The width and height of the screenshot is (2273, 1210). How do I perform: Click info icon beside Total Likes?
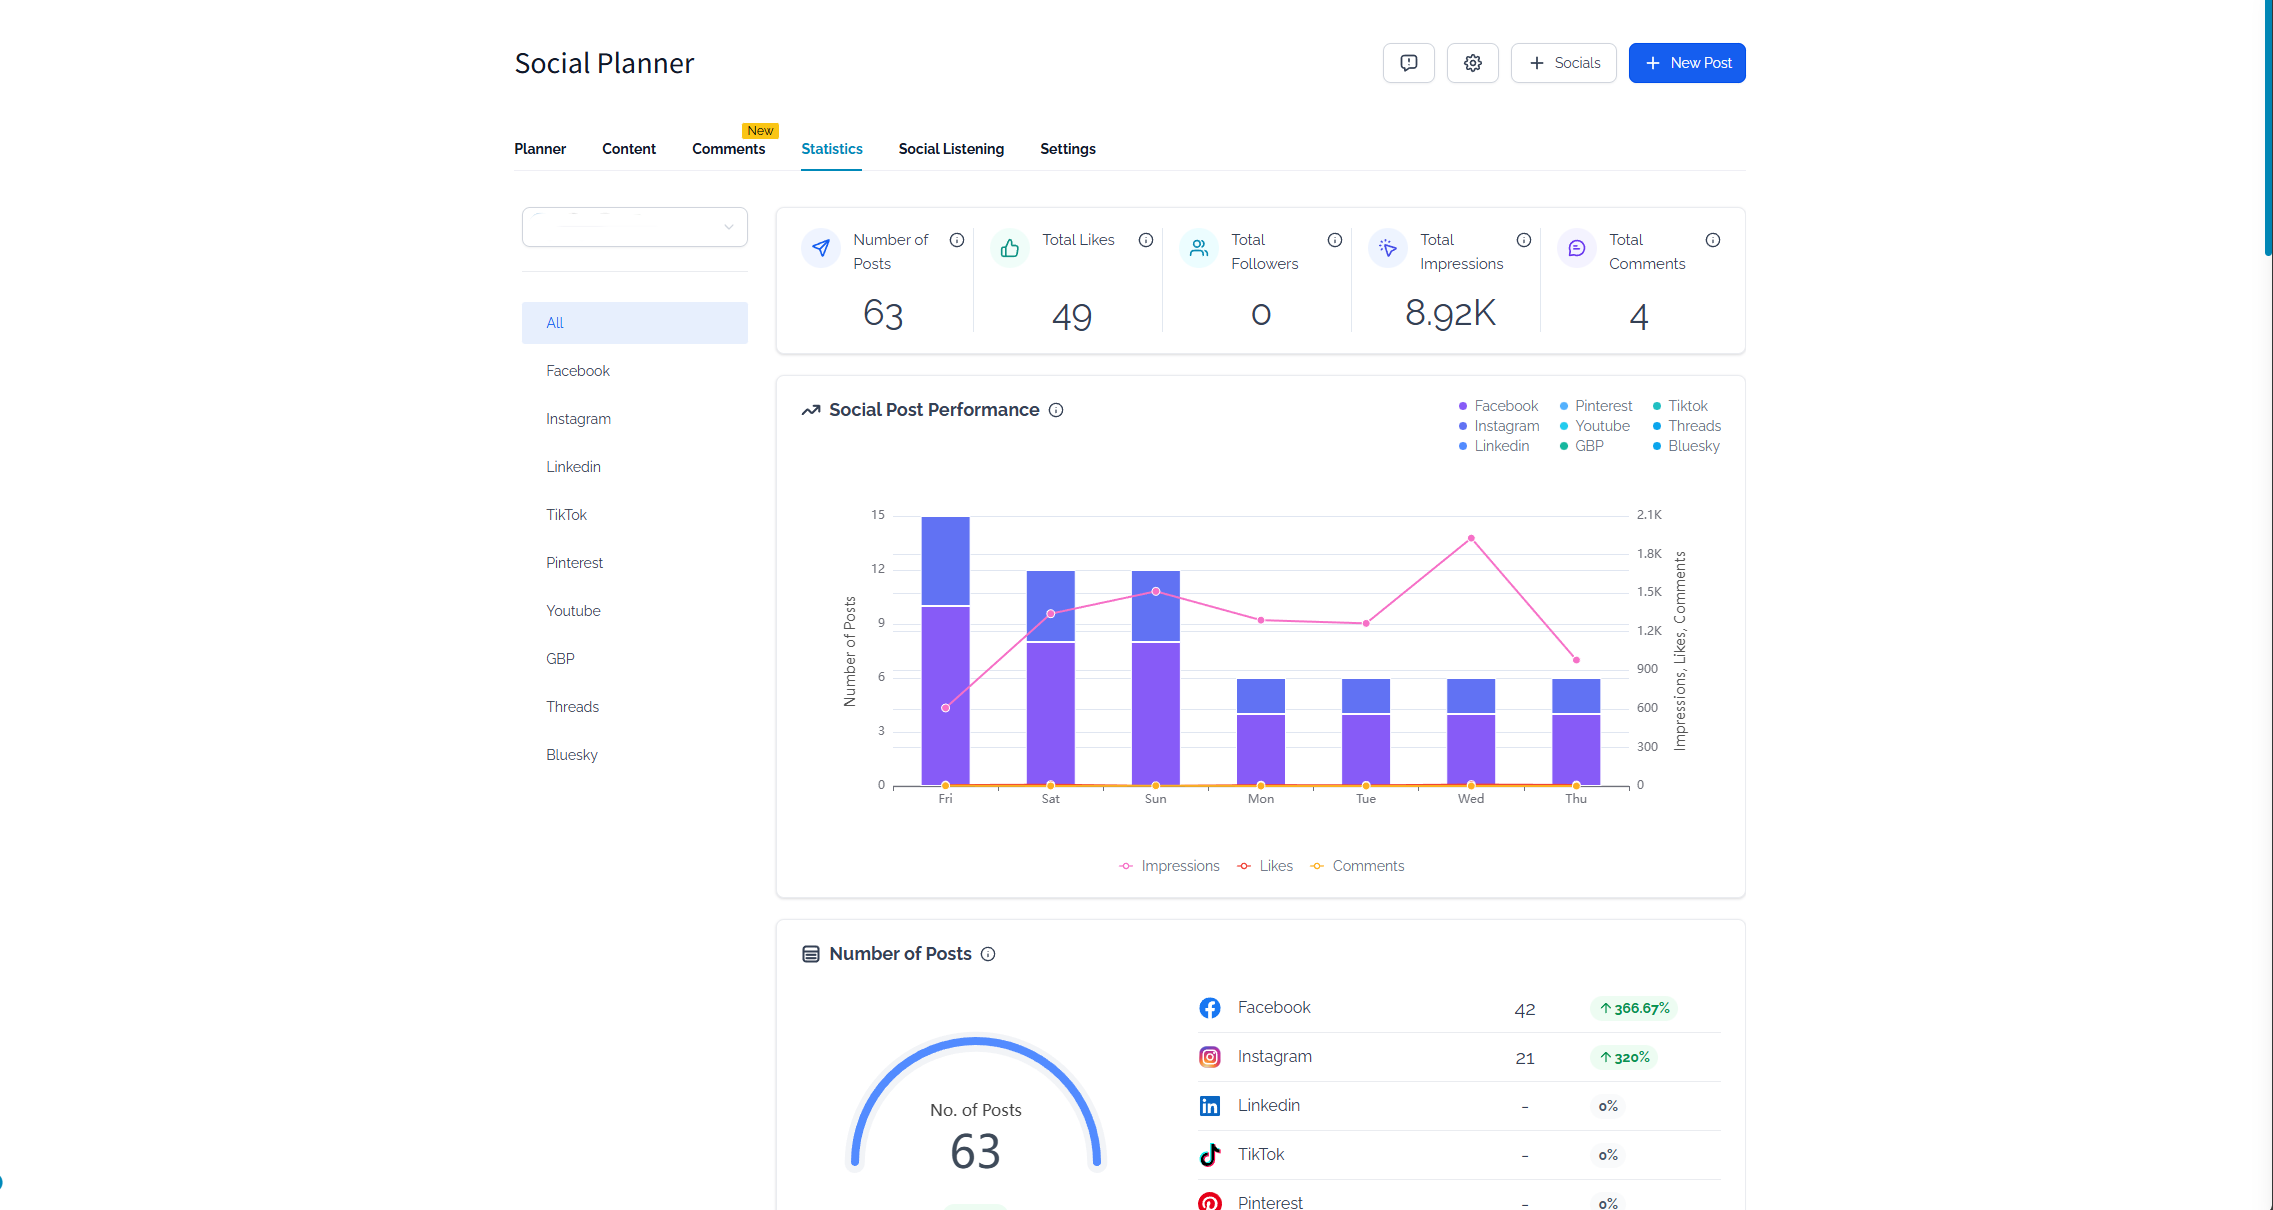pyautogui.click(x=1146, y=240)
